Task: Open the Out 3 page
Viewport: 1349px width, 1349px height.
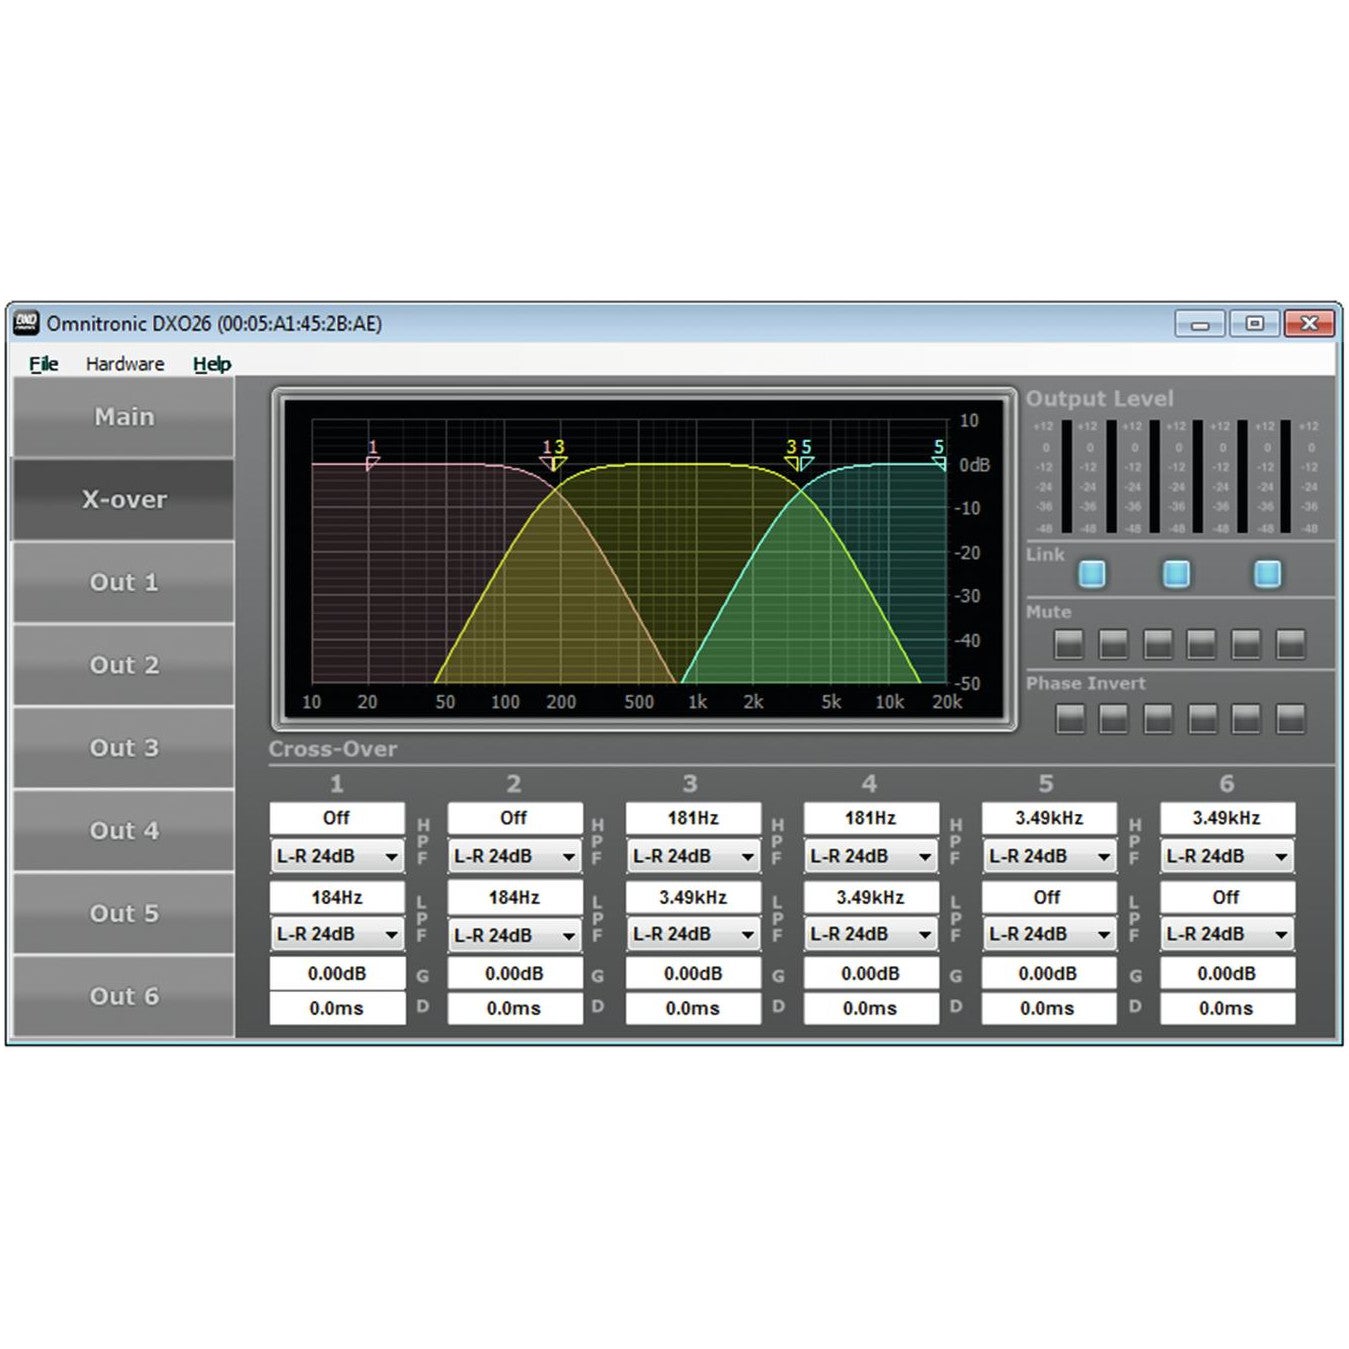Action: pyautogui.click(x=123, y=748)
